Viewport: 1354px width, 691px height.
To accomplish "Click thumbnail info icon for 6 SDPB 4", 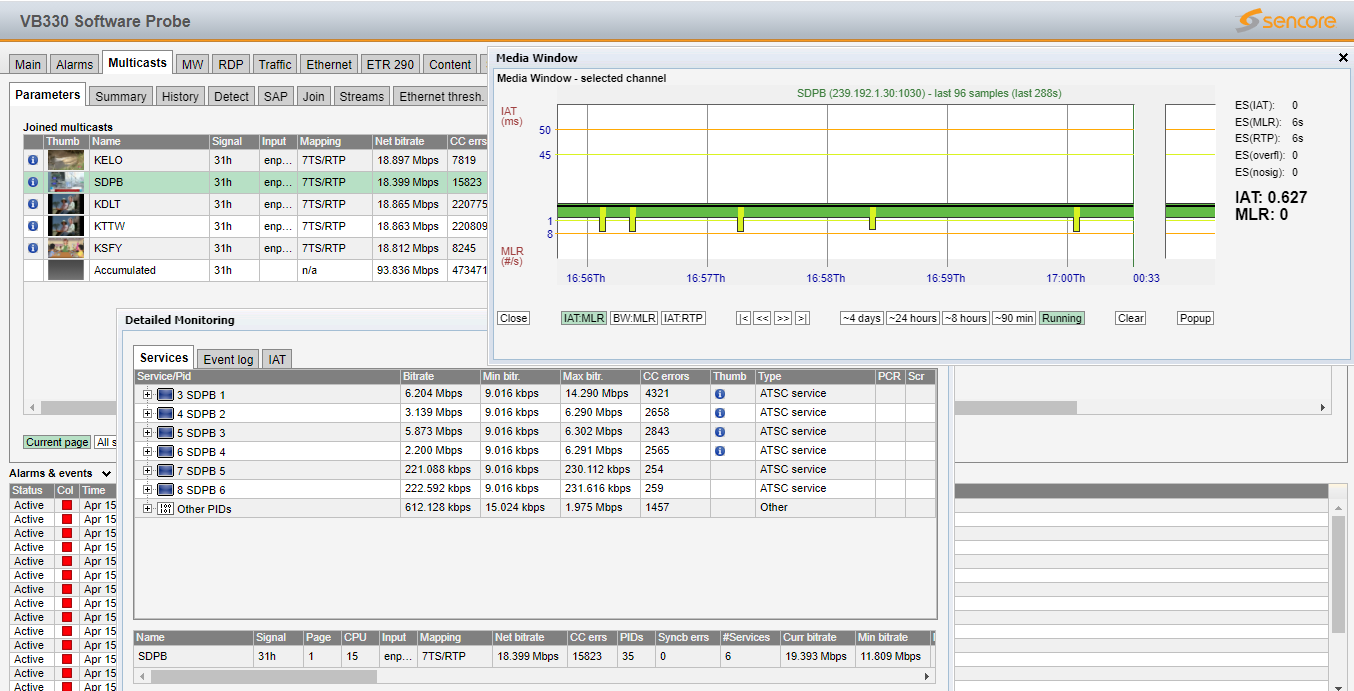I will (x=720, y=451).
